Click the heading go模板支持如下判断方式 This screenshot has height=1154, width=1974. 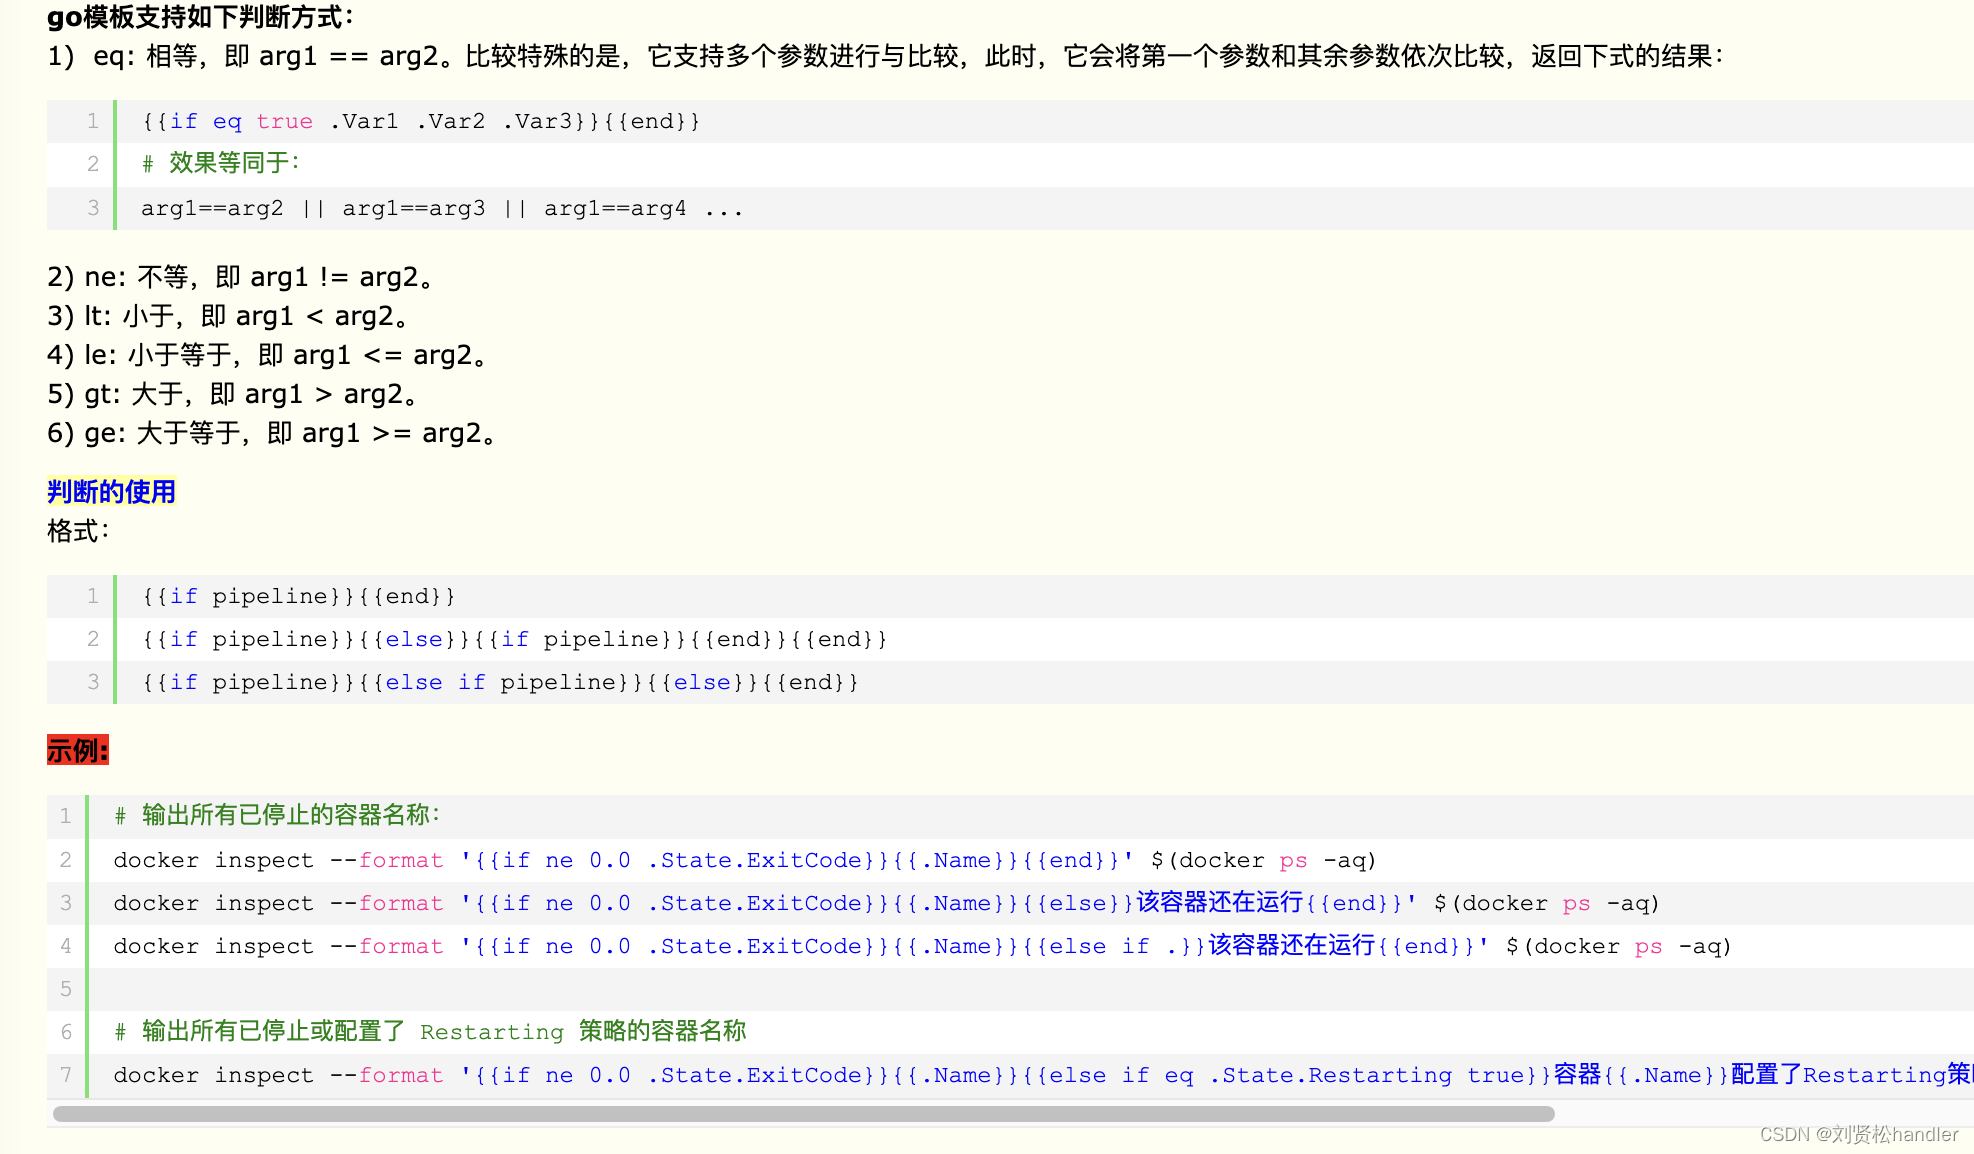(200, 17)
